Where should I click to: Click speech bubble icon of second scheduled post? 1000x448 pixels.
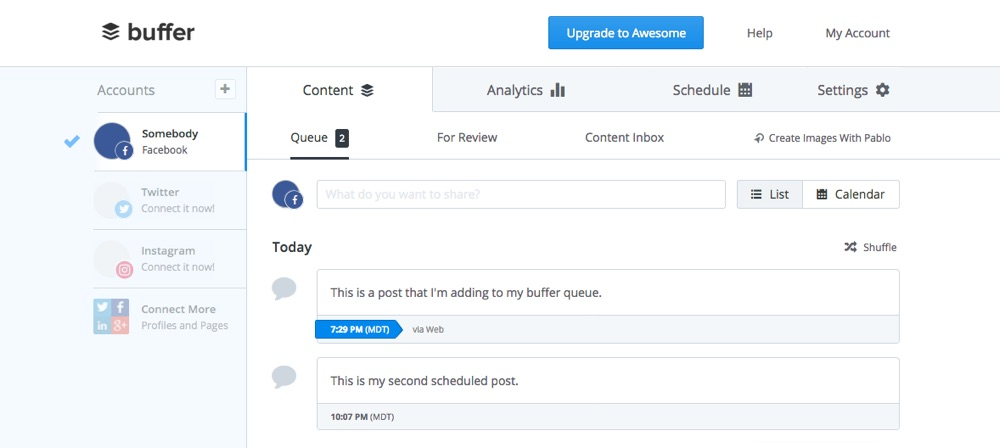point(284,377)
